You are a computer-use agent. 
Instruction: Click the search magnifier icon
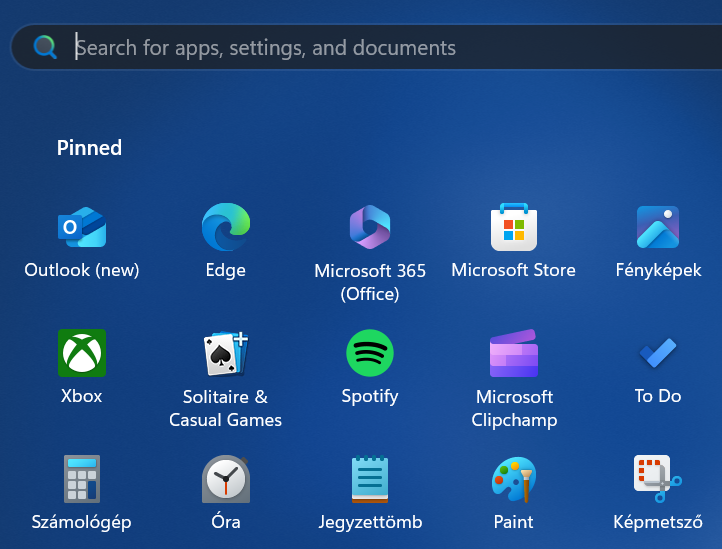click(45, 47)
